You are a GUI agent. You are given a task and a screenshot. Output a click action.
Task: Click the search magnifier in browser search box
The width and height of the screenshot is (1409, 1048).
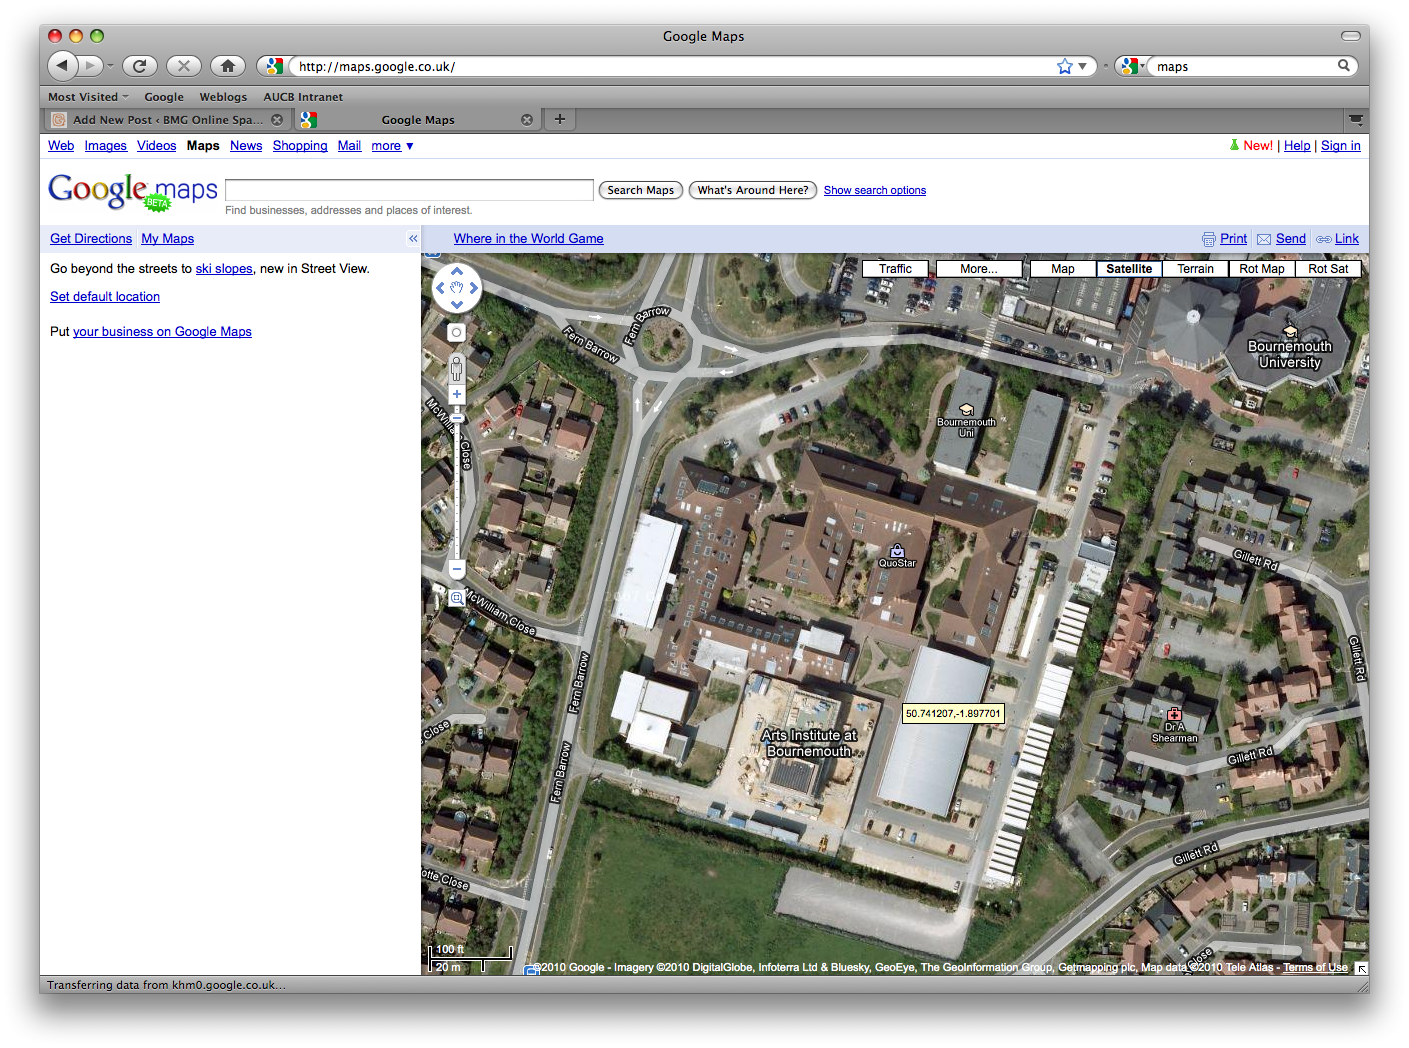tap(1344, 66)
